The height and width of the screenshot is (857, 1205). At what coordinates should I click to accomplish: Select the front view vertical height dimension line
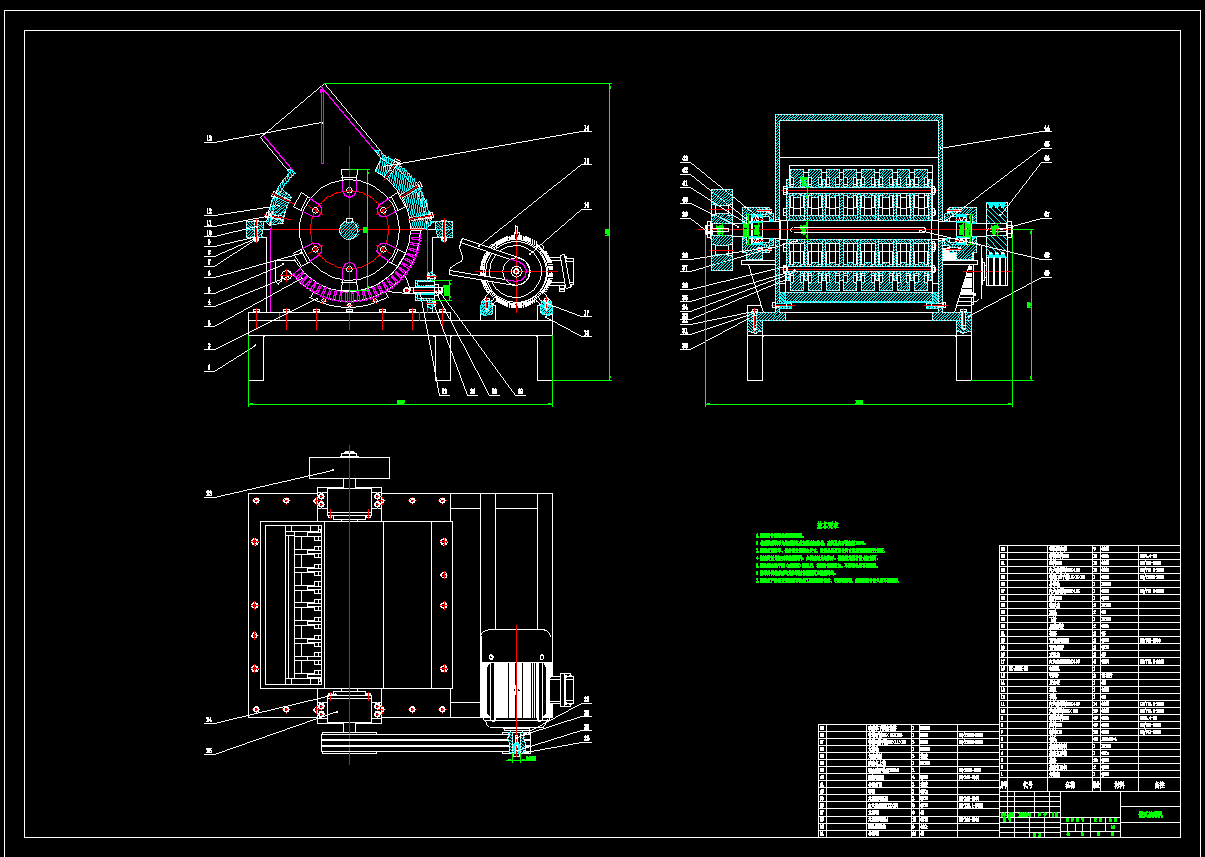tap(609, 232)
